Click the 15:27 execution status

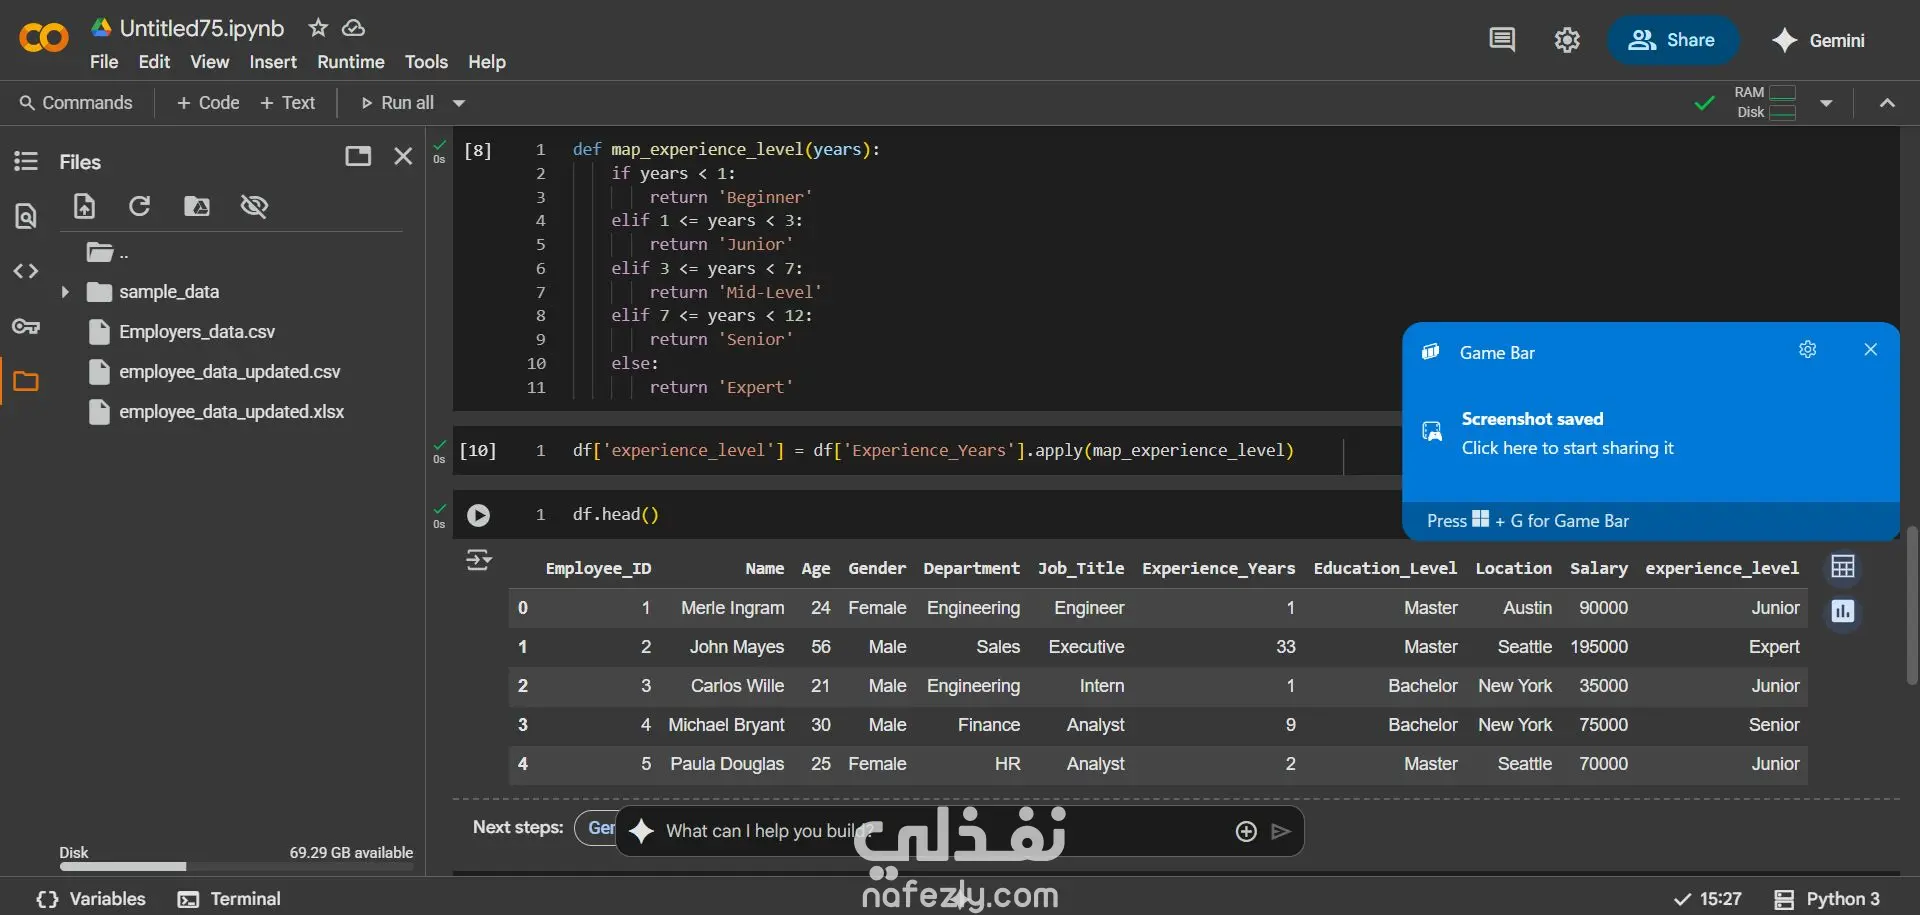click(1708, 899)
